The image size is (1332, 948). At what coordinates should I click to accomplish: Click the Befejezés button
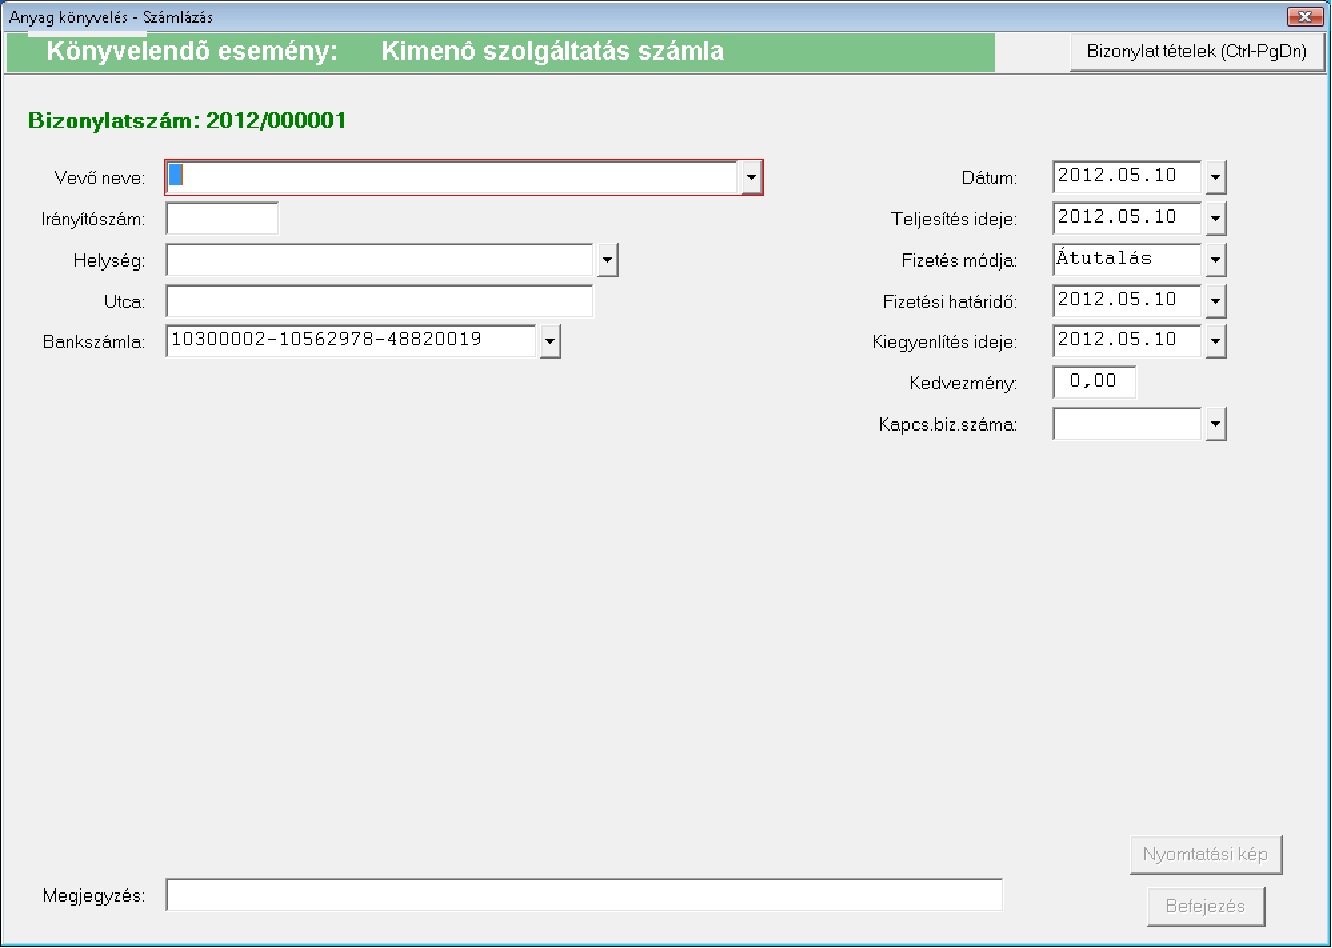(1205, 907)
